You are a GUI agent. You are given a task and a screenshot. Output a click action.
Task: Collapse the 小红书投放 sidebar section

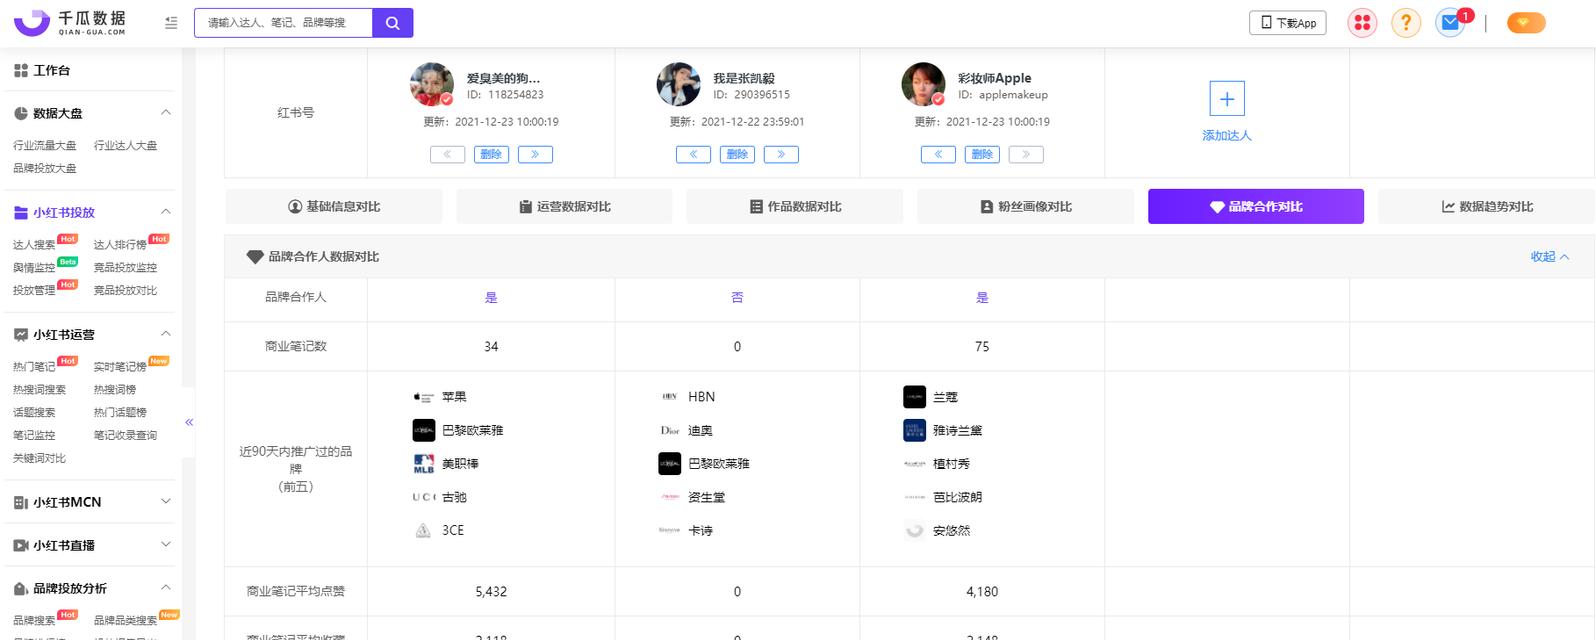166,212
